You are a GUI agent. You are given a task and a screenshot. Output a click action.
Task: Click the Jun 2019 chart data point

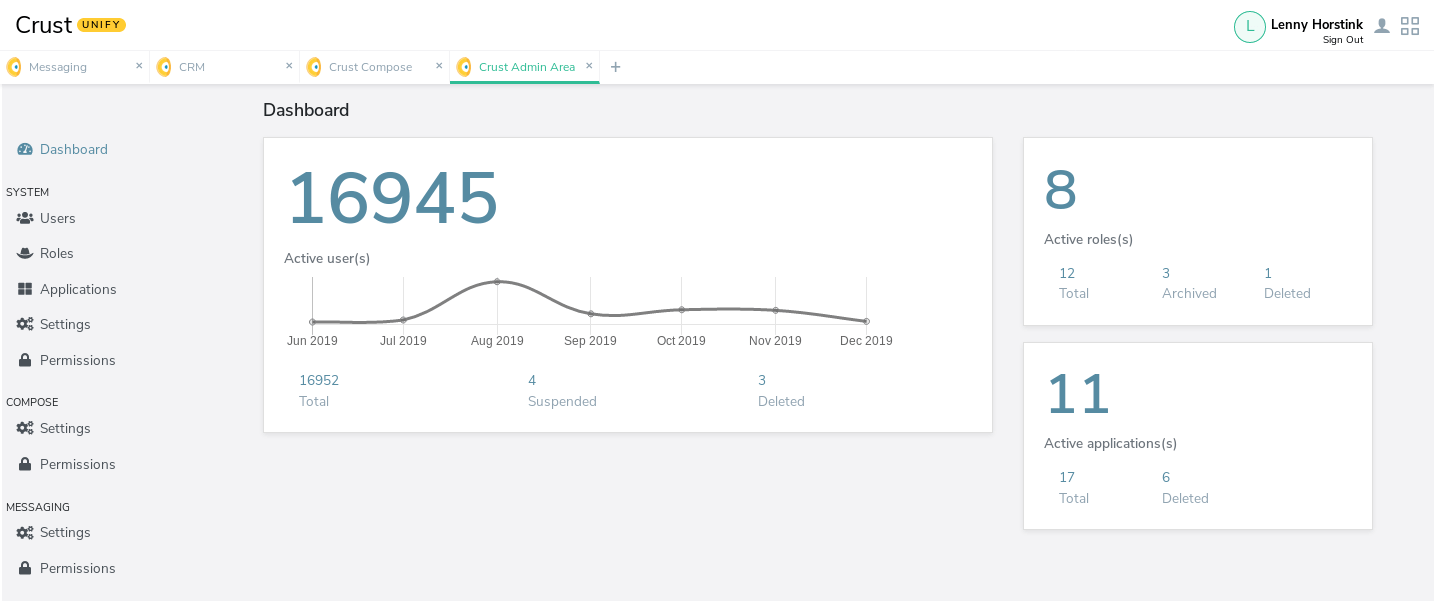pos(312,322)
